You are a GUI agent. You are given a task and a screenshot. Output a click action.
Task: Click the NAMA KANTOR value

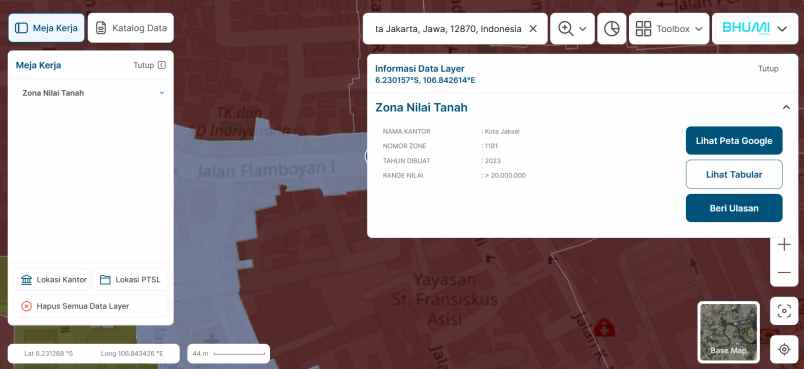(501, 132)
